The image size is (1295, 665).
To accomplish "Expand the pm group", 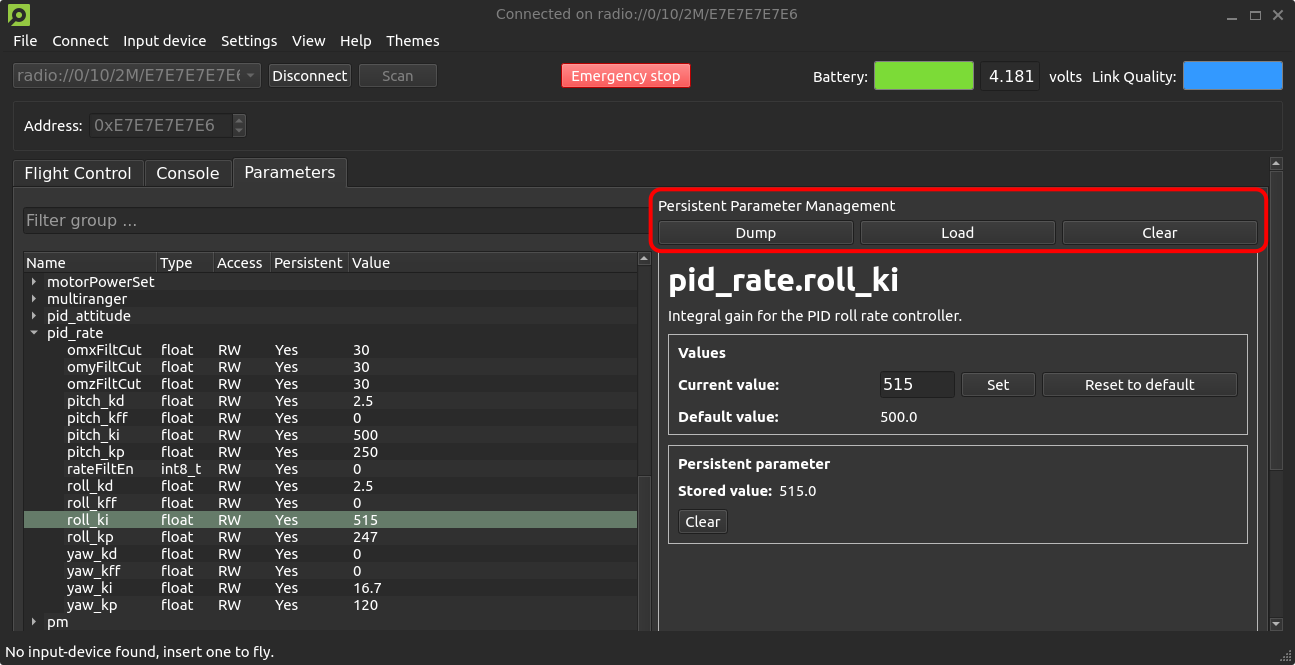I will pyautogui.click(x=34, y=622).
